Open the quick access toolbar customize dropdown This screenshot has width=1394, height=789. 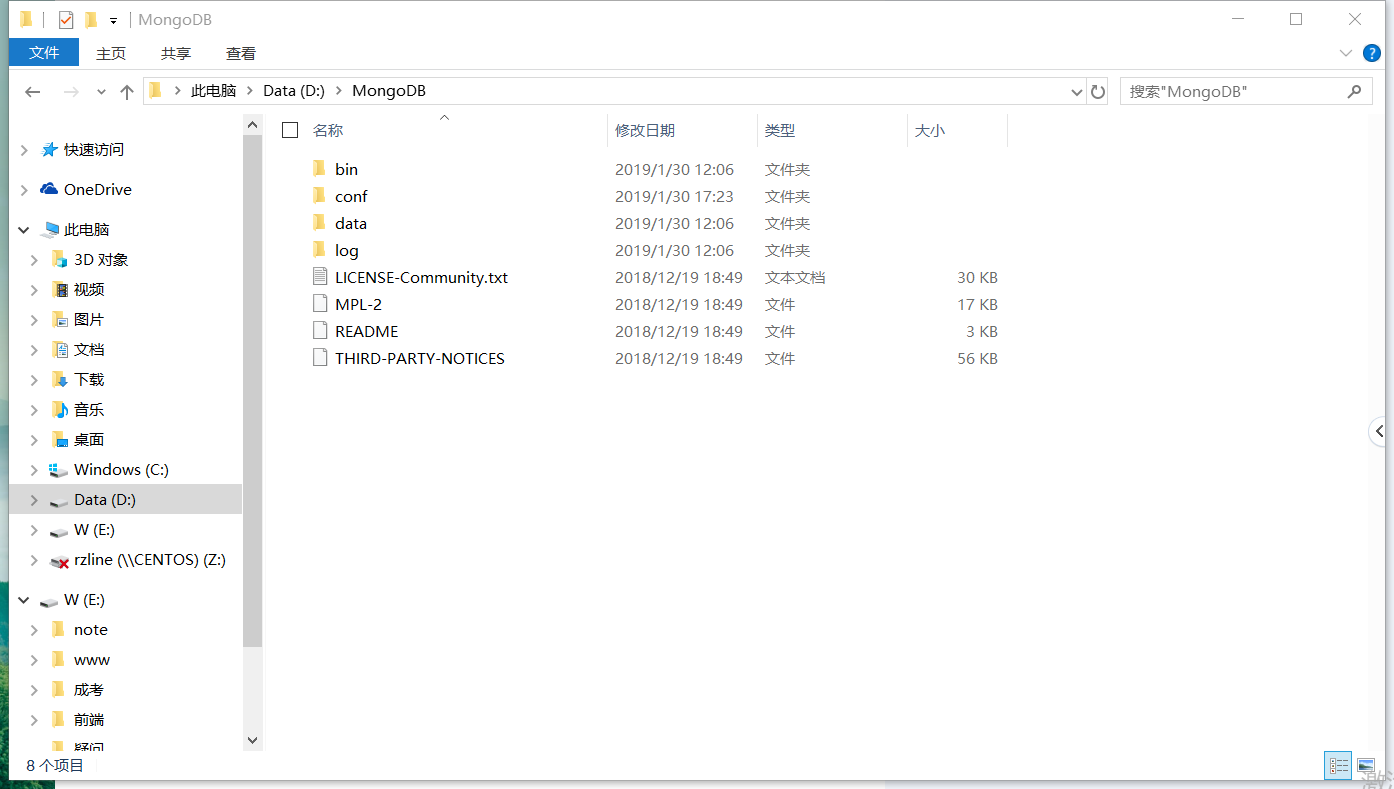(113, 20)
